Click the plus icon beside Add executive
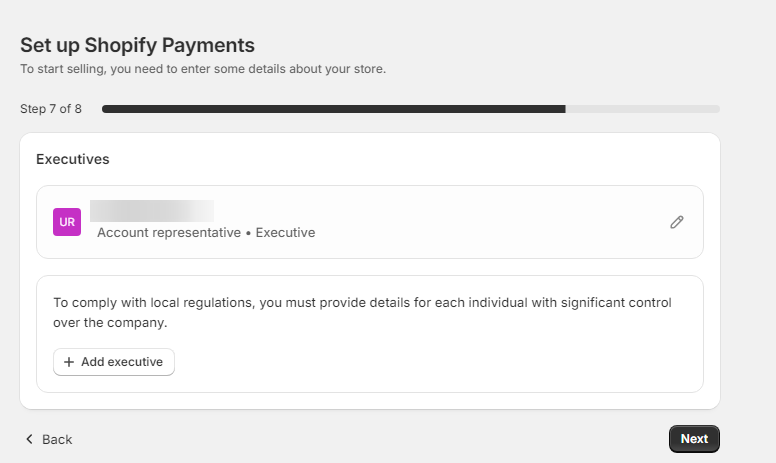The width and height of the screenshot is (776, 463). (69, 362)
